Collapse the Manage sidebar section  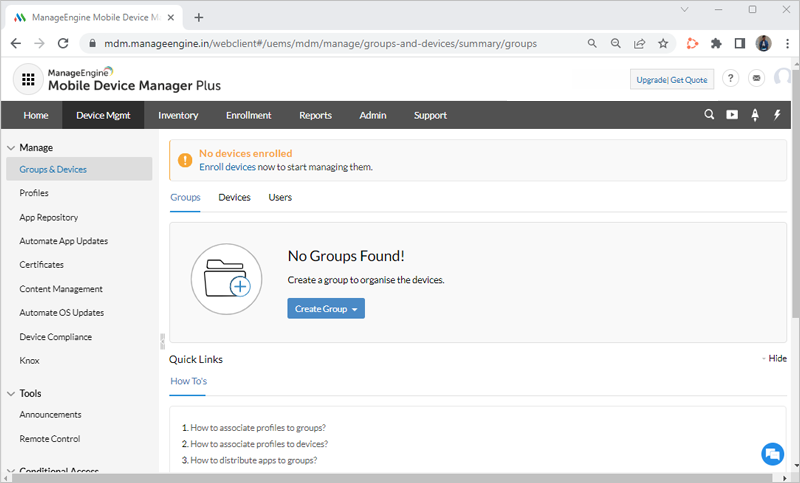click(x=11, y=147)
